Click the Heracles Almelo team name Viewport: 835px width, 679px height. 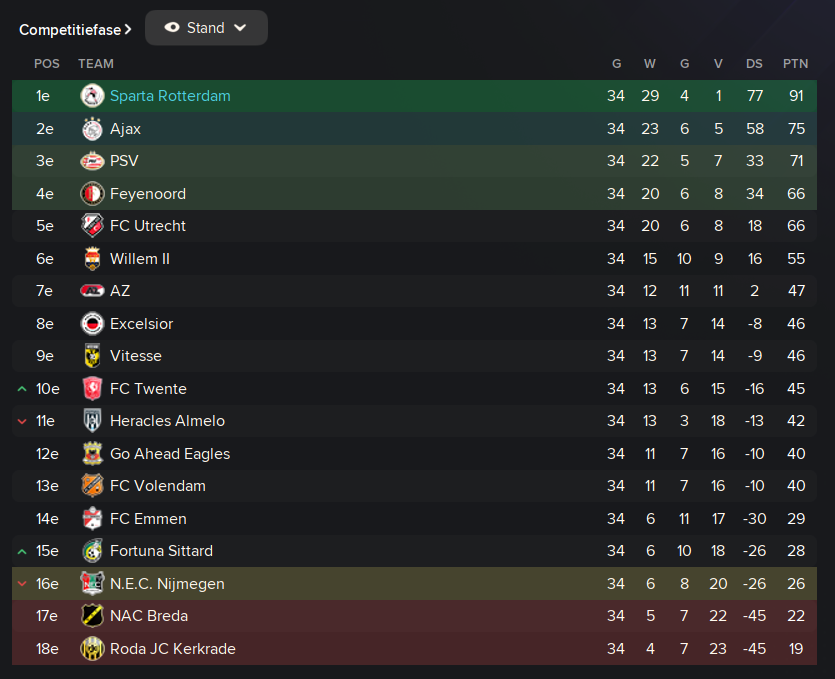(167, 421)
